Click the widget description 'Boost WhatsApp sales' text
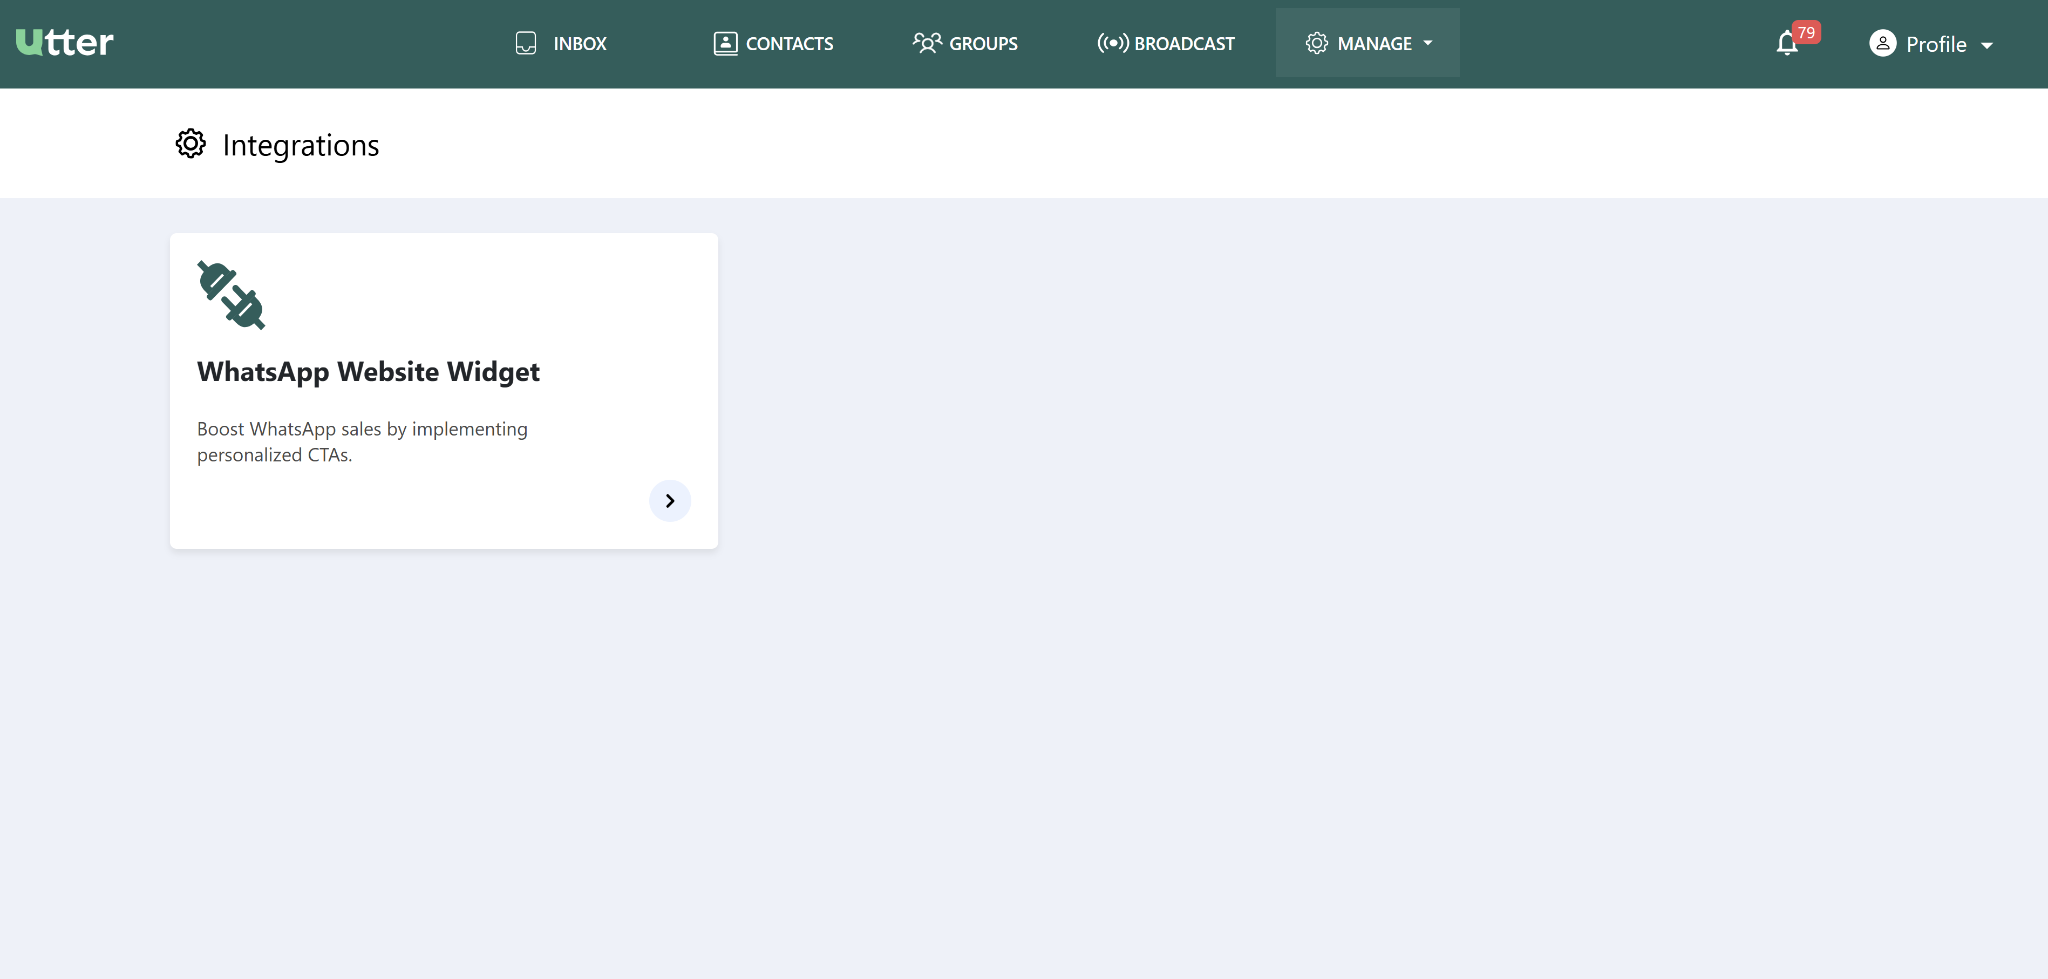Viewport: 2048px width, 979px height. (362, 442)
